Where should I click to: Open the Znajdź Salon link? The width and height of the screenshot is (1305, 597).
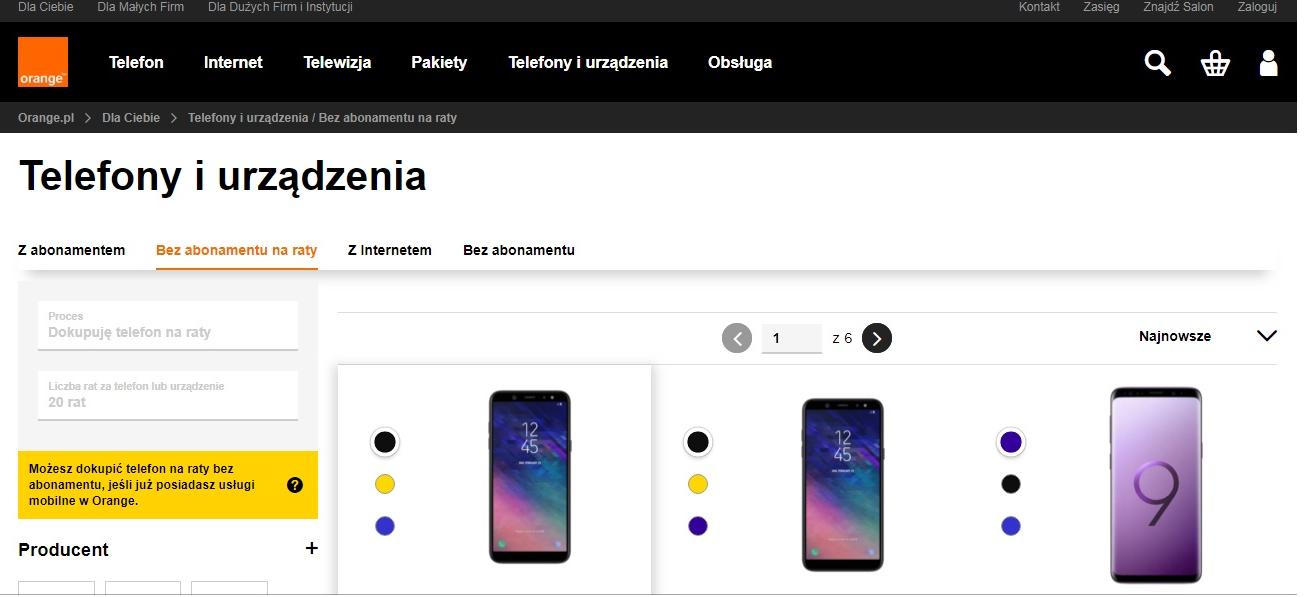pyautogui.click(x=1178, y=7)
